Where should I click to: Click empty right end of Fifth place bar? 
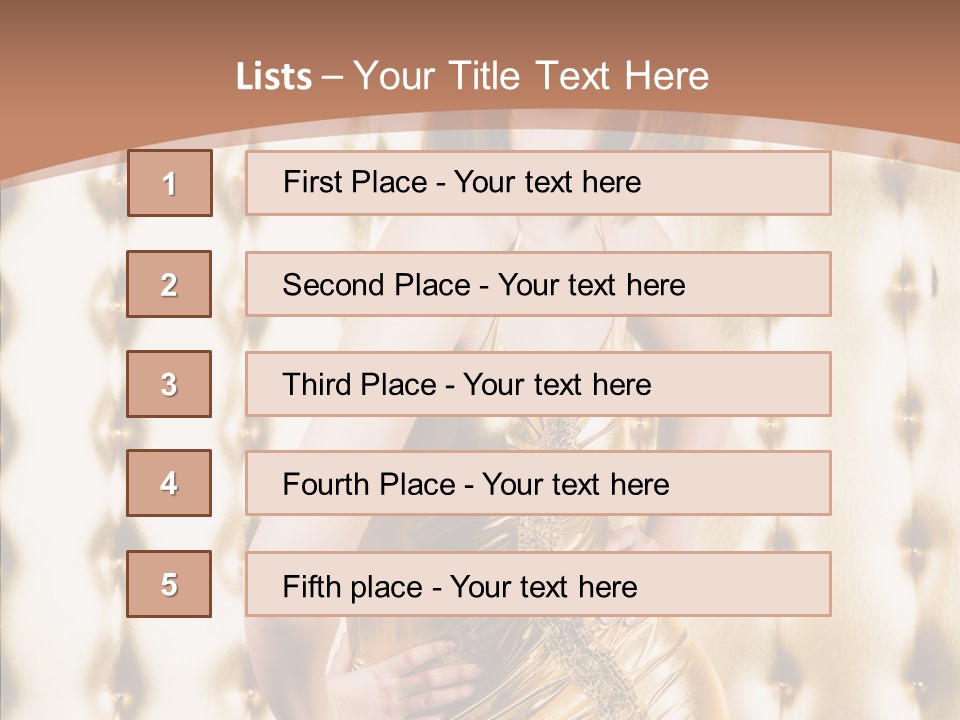[x=760, y=584]
